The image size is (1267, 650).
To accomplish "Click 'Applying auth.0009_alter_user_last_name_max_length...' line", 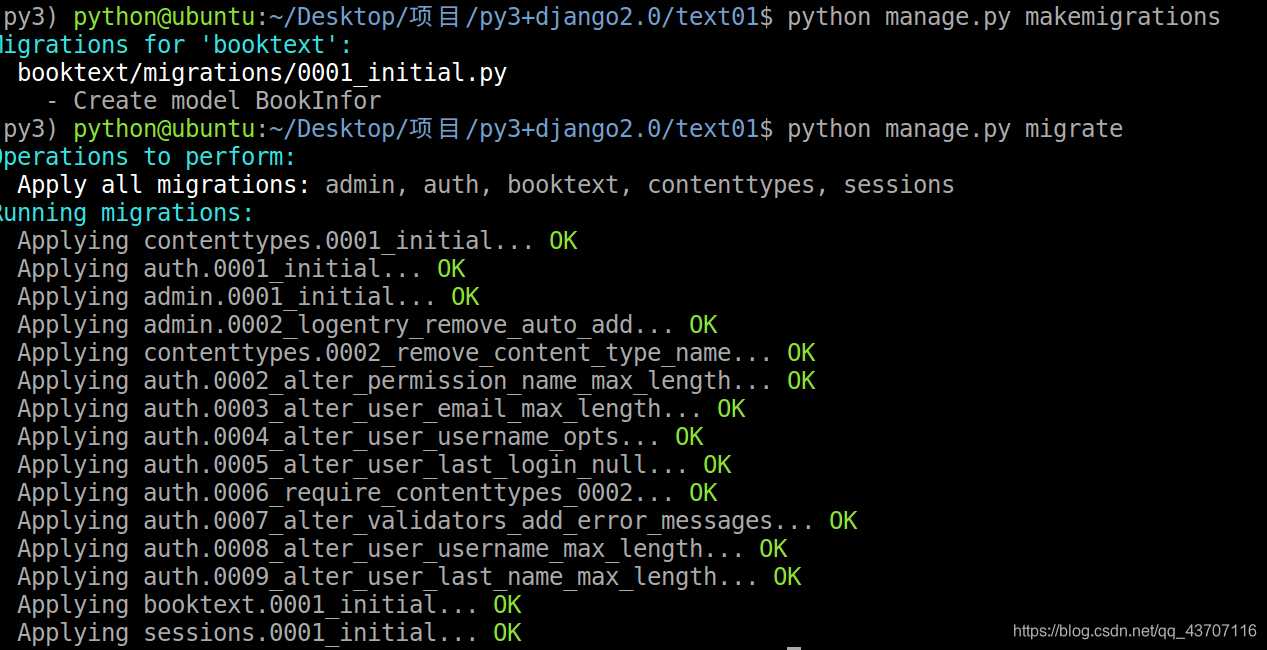I will coord(409,577).
